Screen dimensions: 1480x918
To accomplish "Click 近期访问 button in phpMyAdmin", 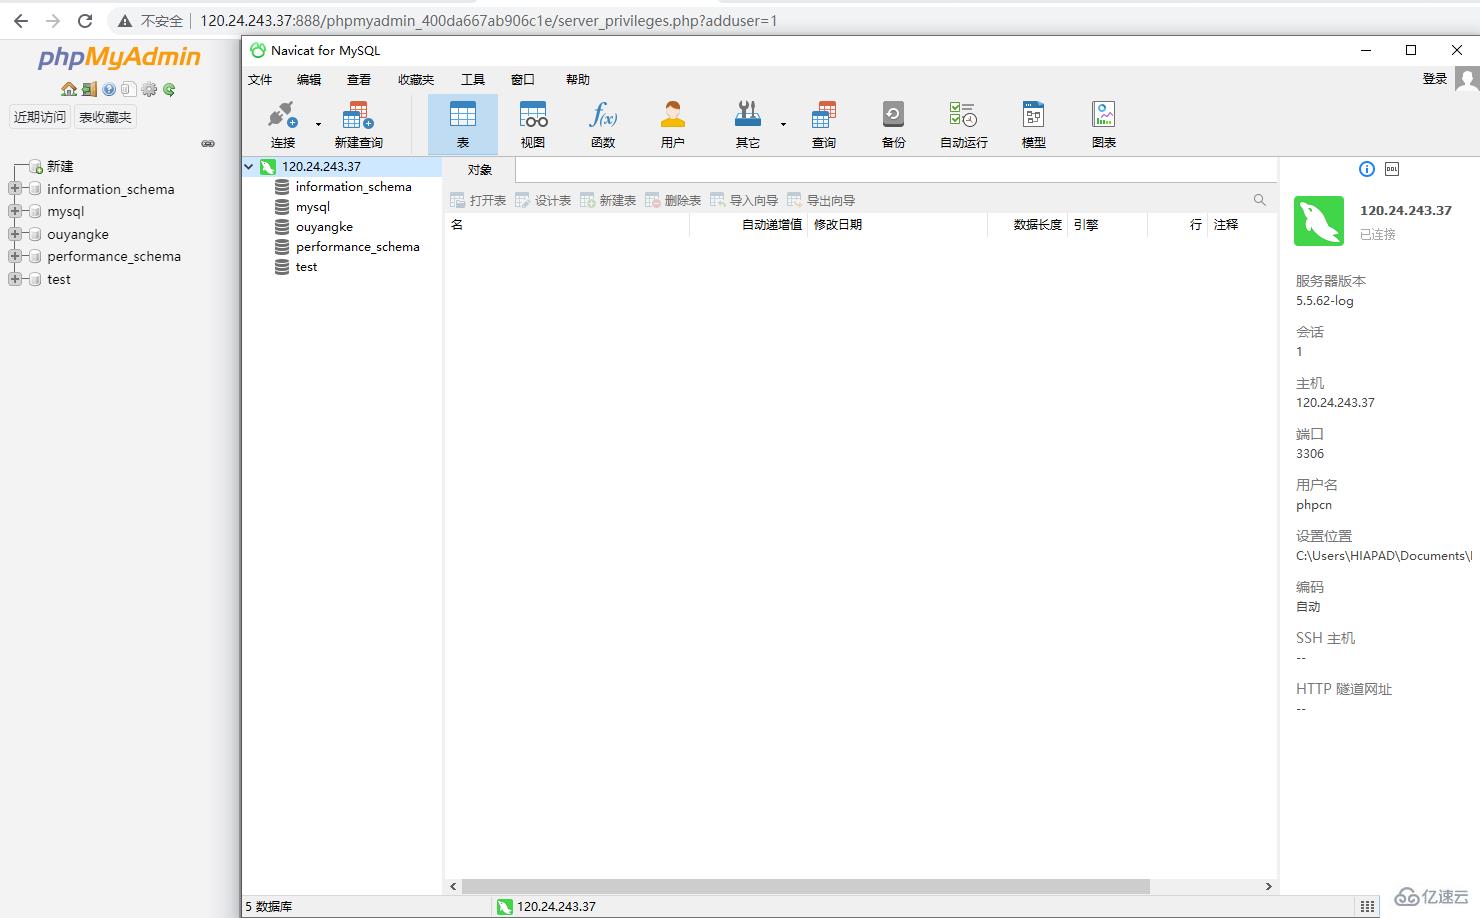I will pos(40,117).
